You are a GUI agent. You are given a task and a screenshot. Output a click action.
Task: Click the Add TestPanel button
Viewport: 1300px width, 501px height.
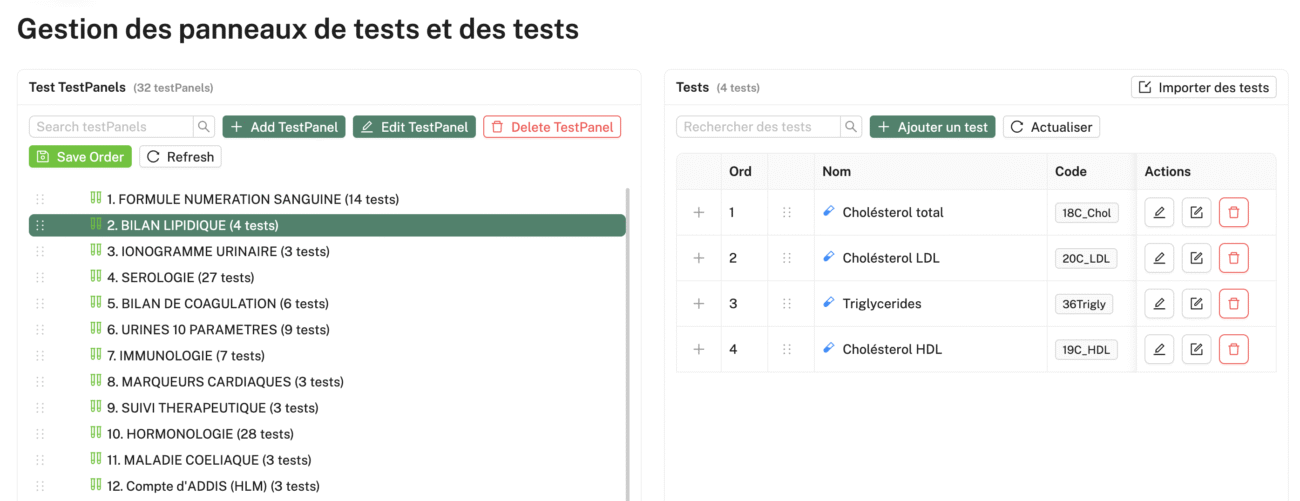(284, 127)
